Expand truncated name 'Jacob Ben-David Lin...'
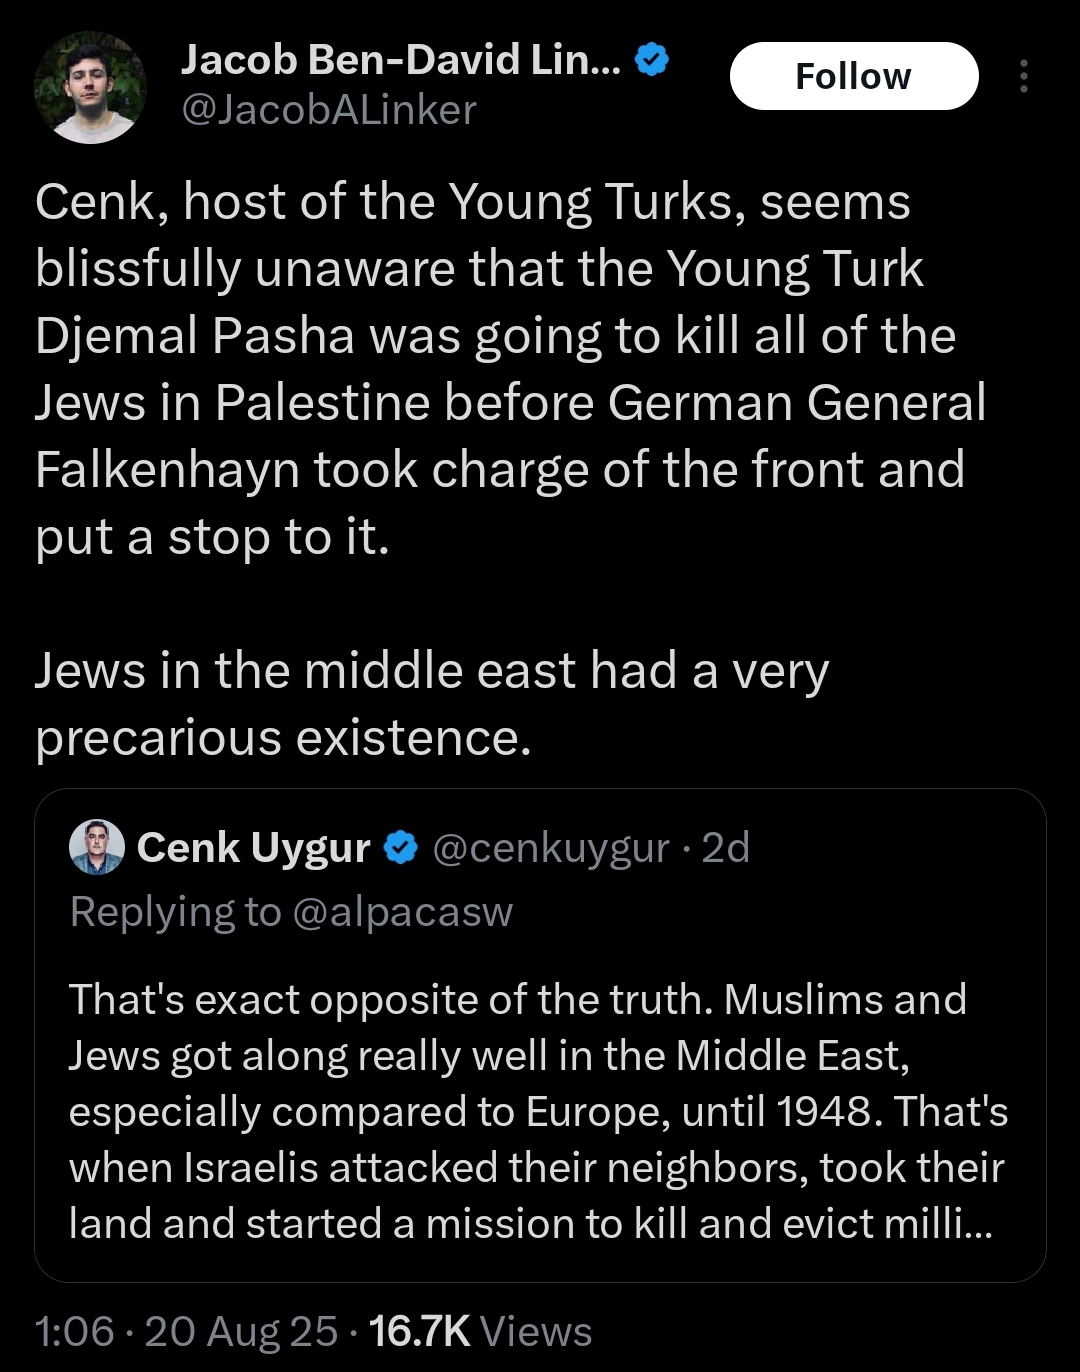Screen dimensions: 1080x1372 401,60
